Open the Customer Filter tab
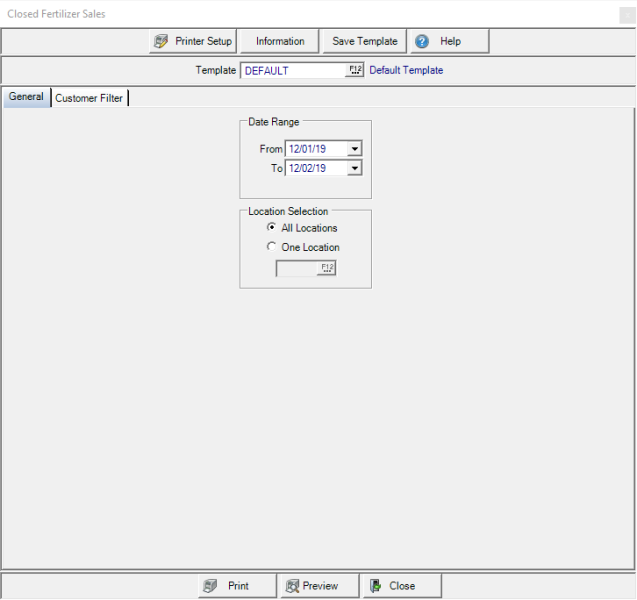Viewport: 637px width, 600px height. click(89, 98)
